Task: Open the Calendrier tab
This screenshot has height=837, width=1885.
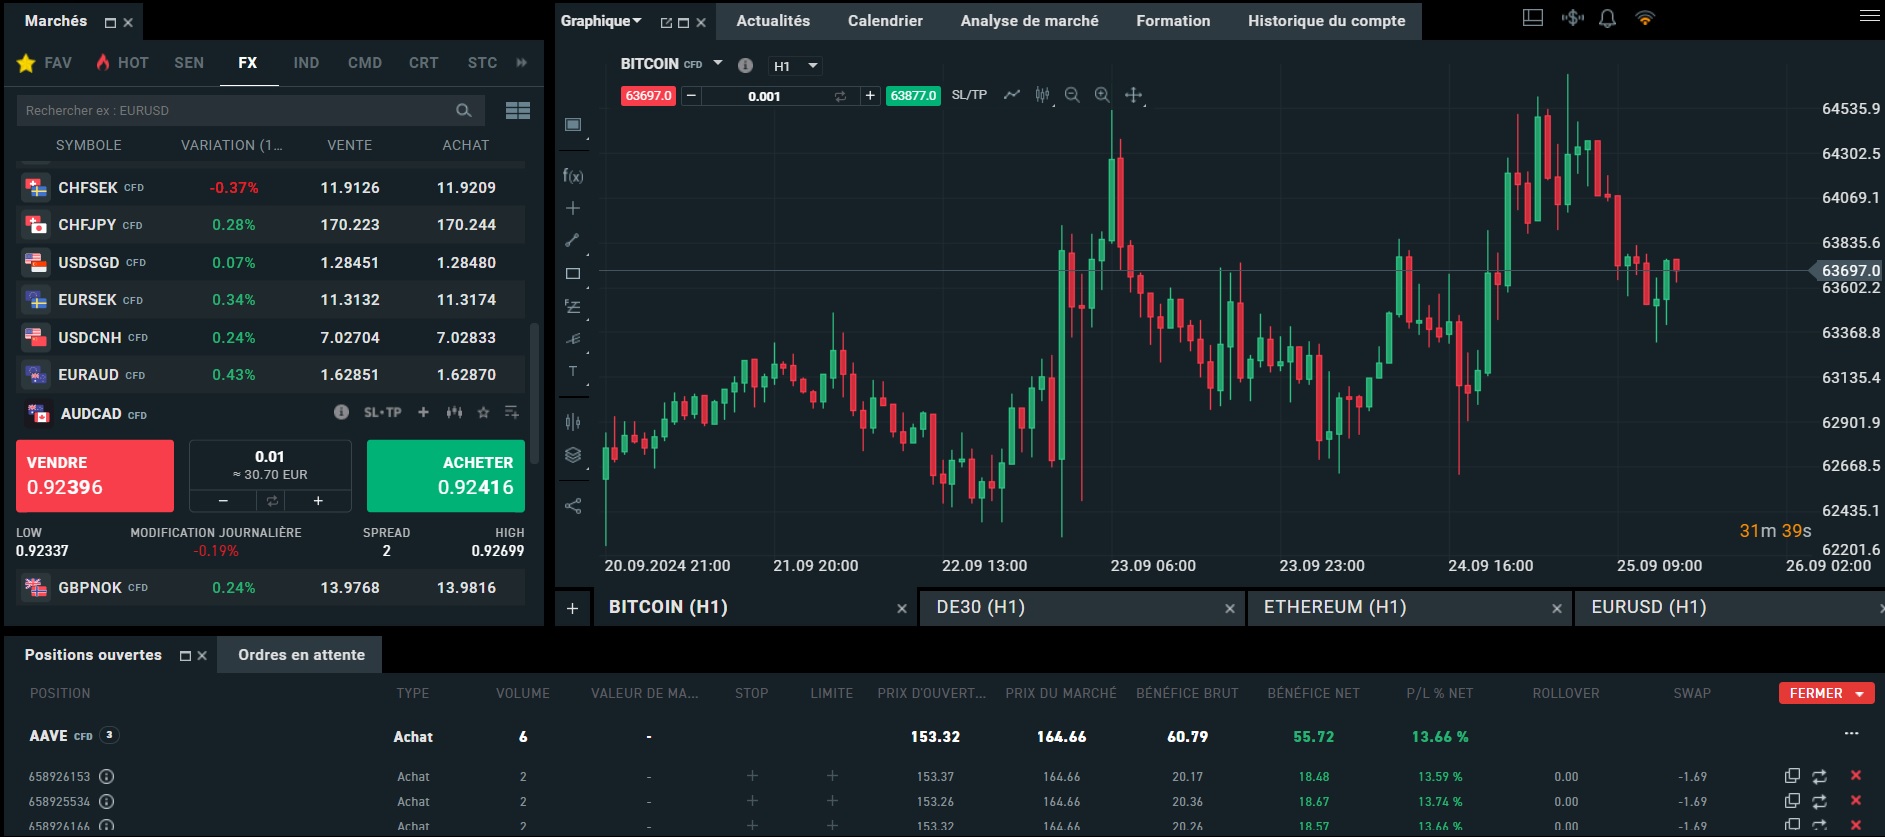Action: coord(885,20)
